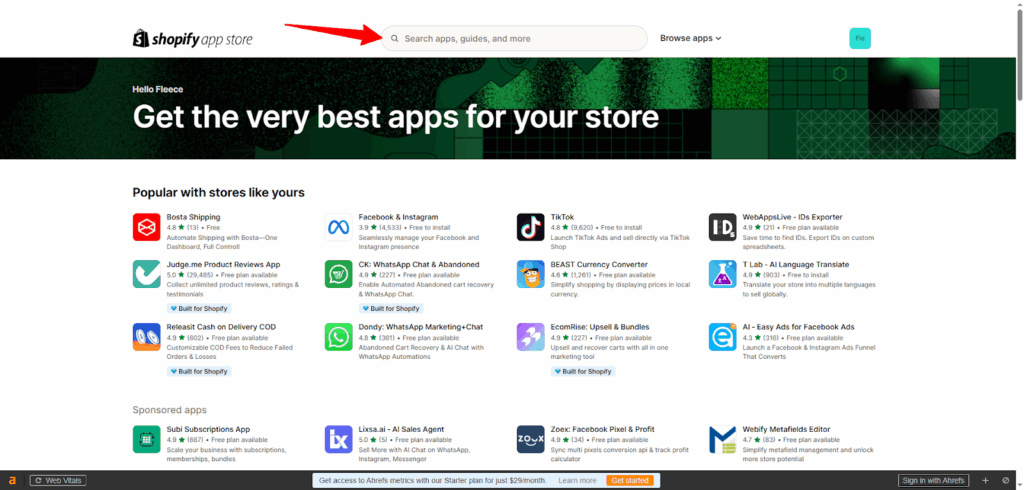Click the Dondy WhatsApp Marketing icon

tap(339, 336)
